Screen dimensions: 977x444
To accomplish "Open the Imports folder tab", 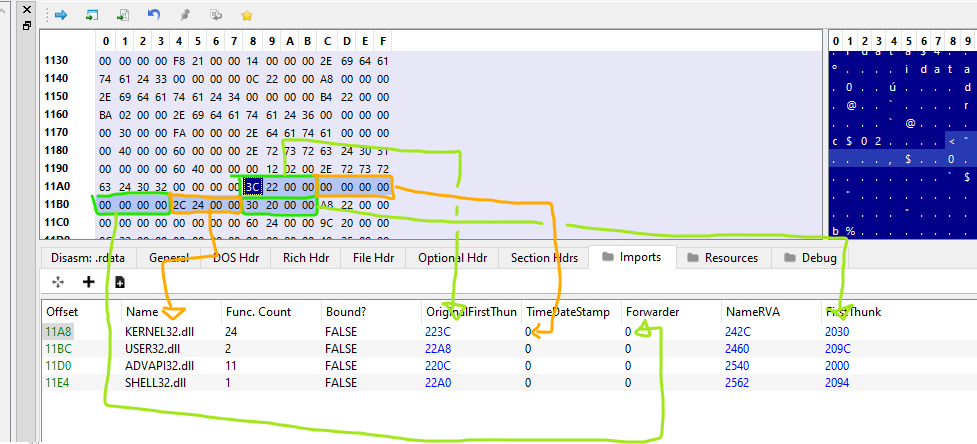I will 632,257.
